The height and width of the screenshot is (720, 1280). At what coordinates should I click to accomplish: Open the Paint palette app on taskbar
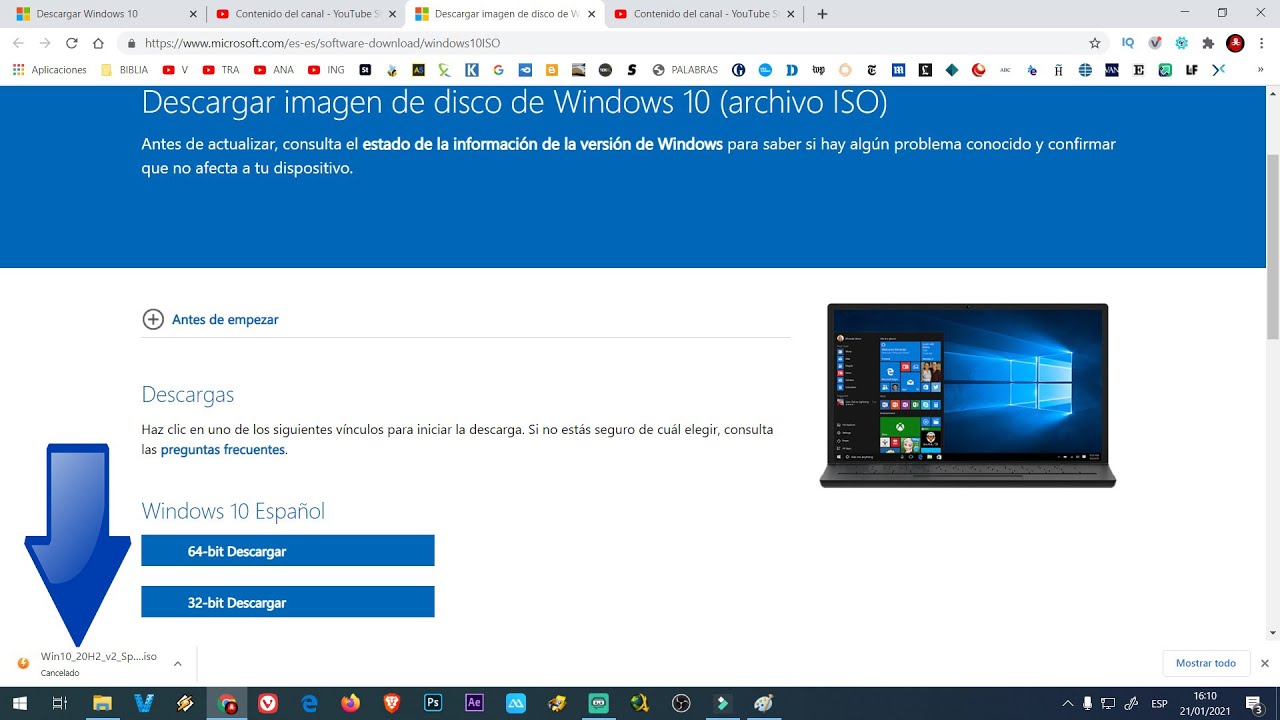click(764, 703)
